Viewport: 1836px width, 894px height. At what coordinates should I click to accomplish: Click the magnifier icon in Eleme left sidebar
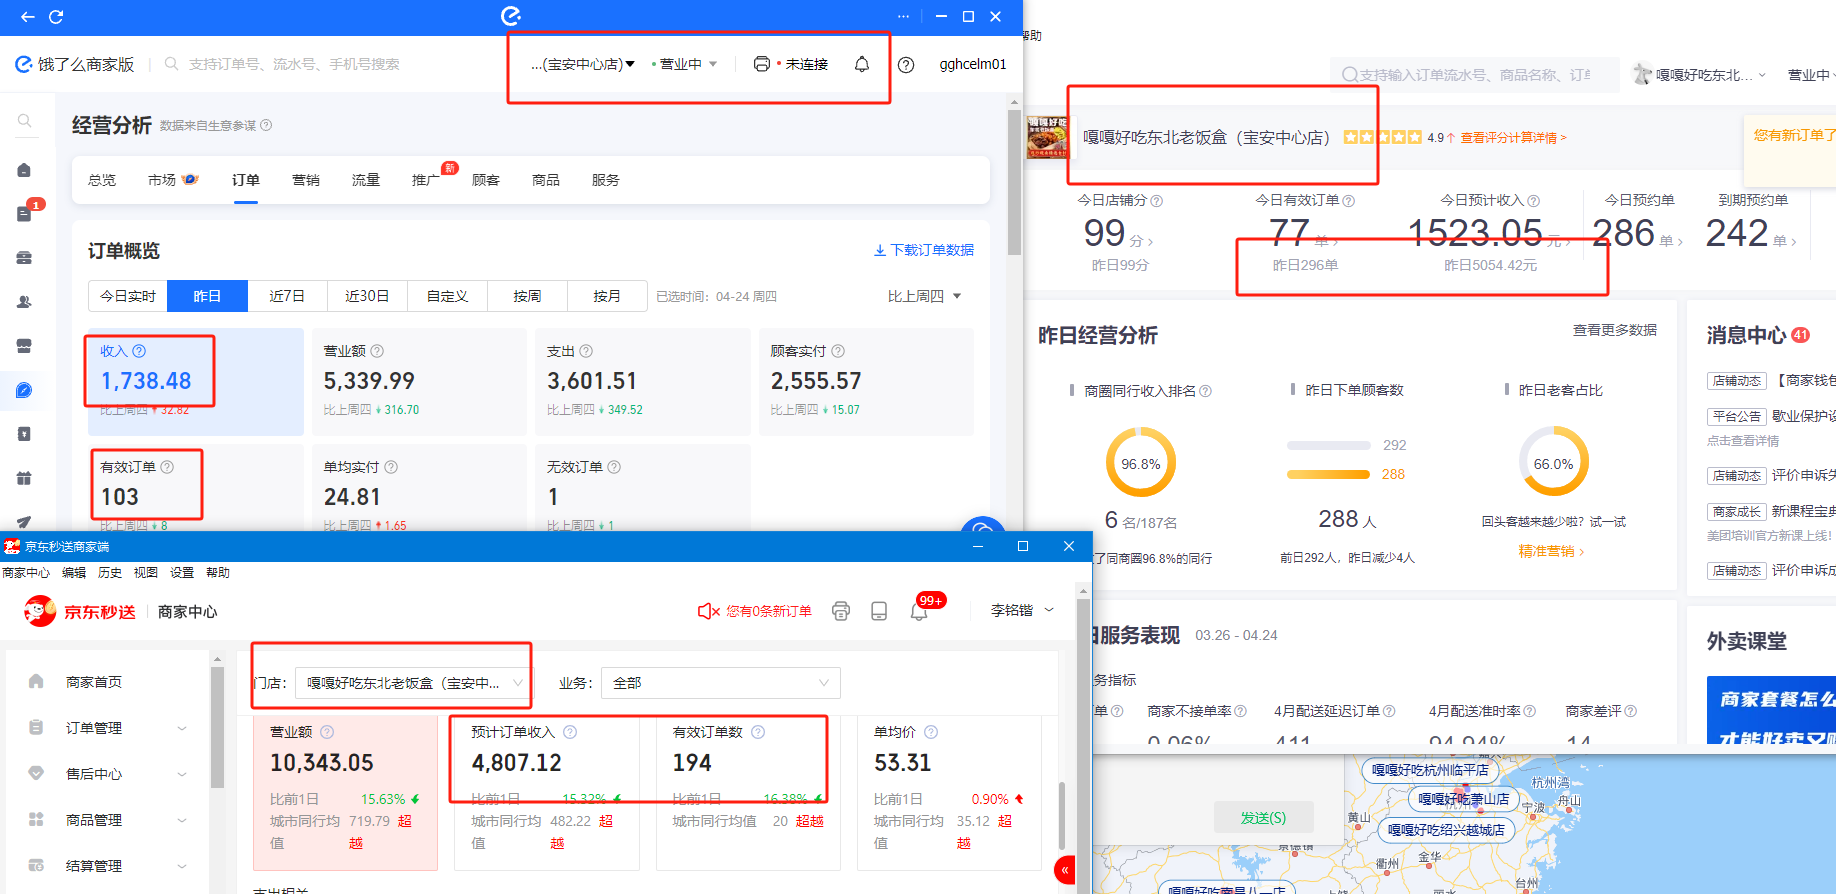coord(25,121)
